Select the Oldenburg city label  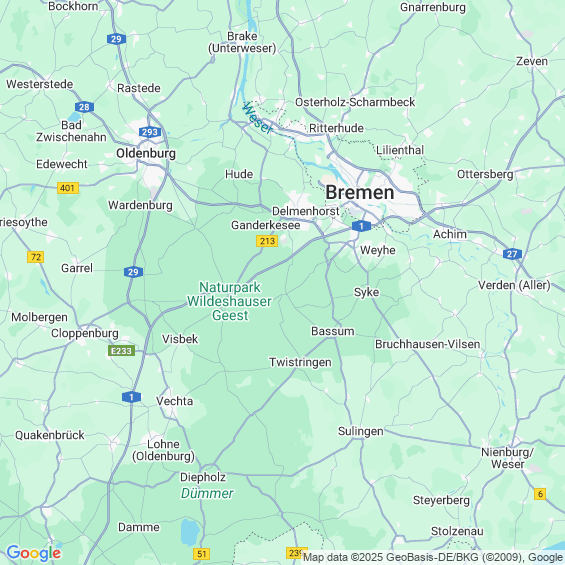coord(146,154)
